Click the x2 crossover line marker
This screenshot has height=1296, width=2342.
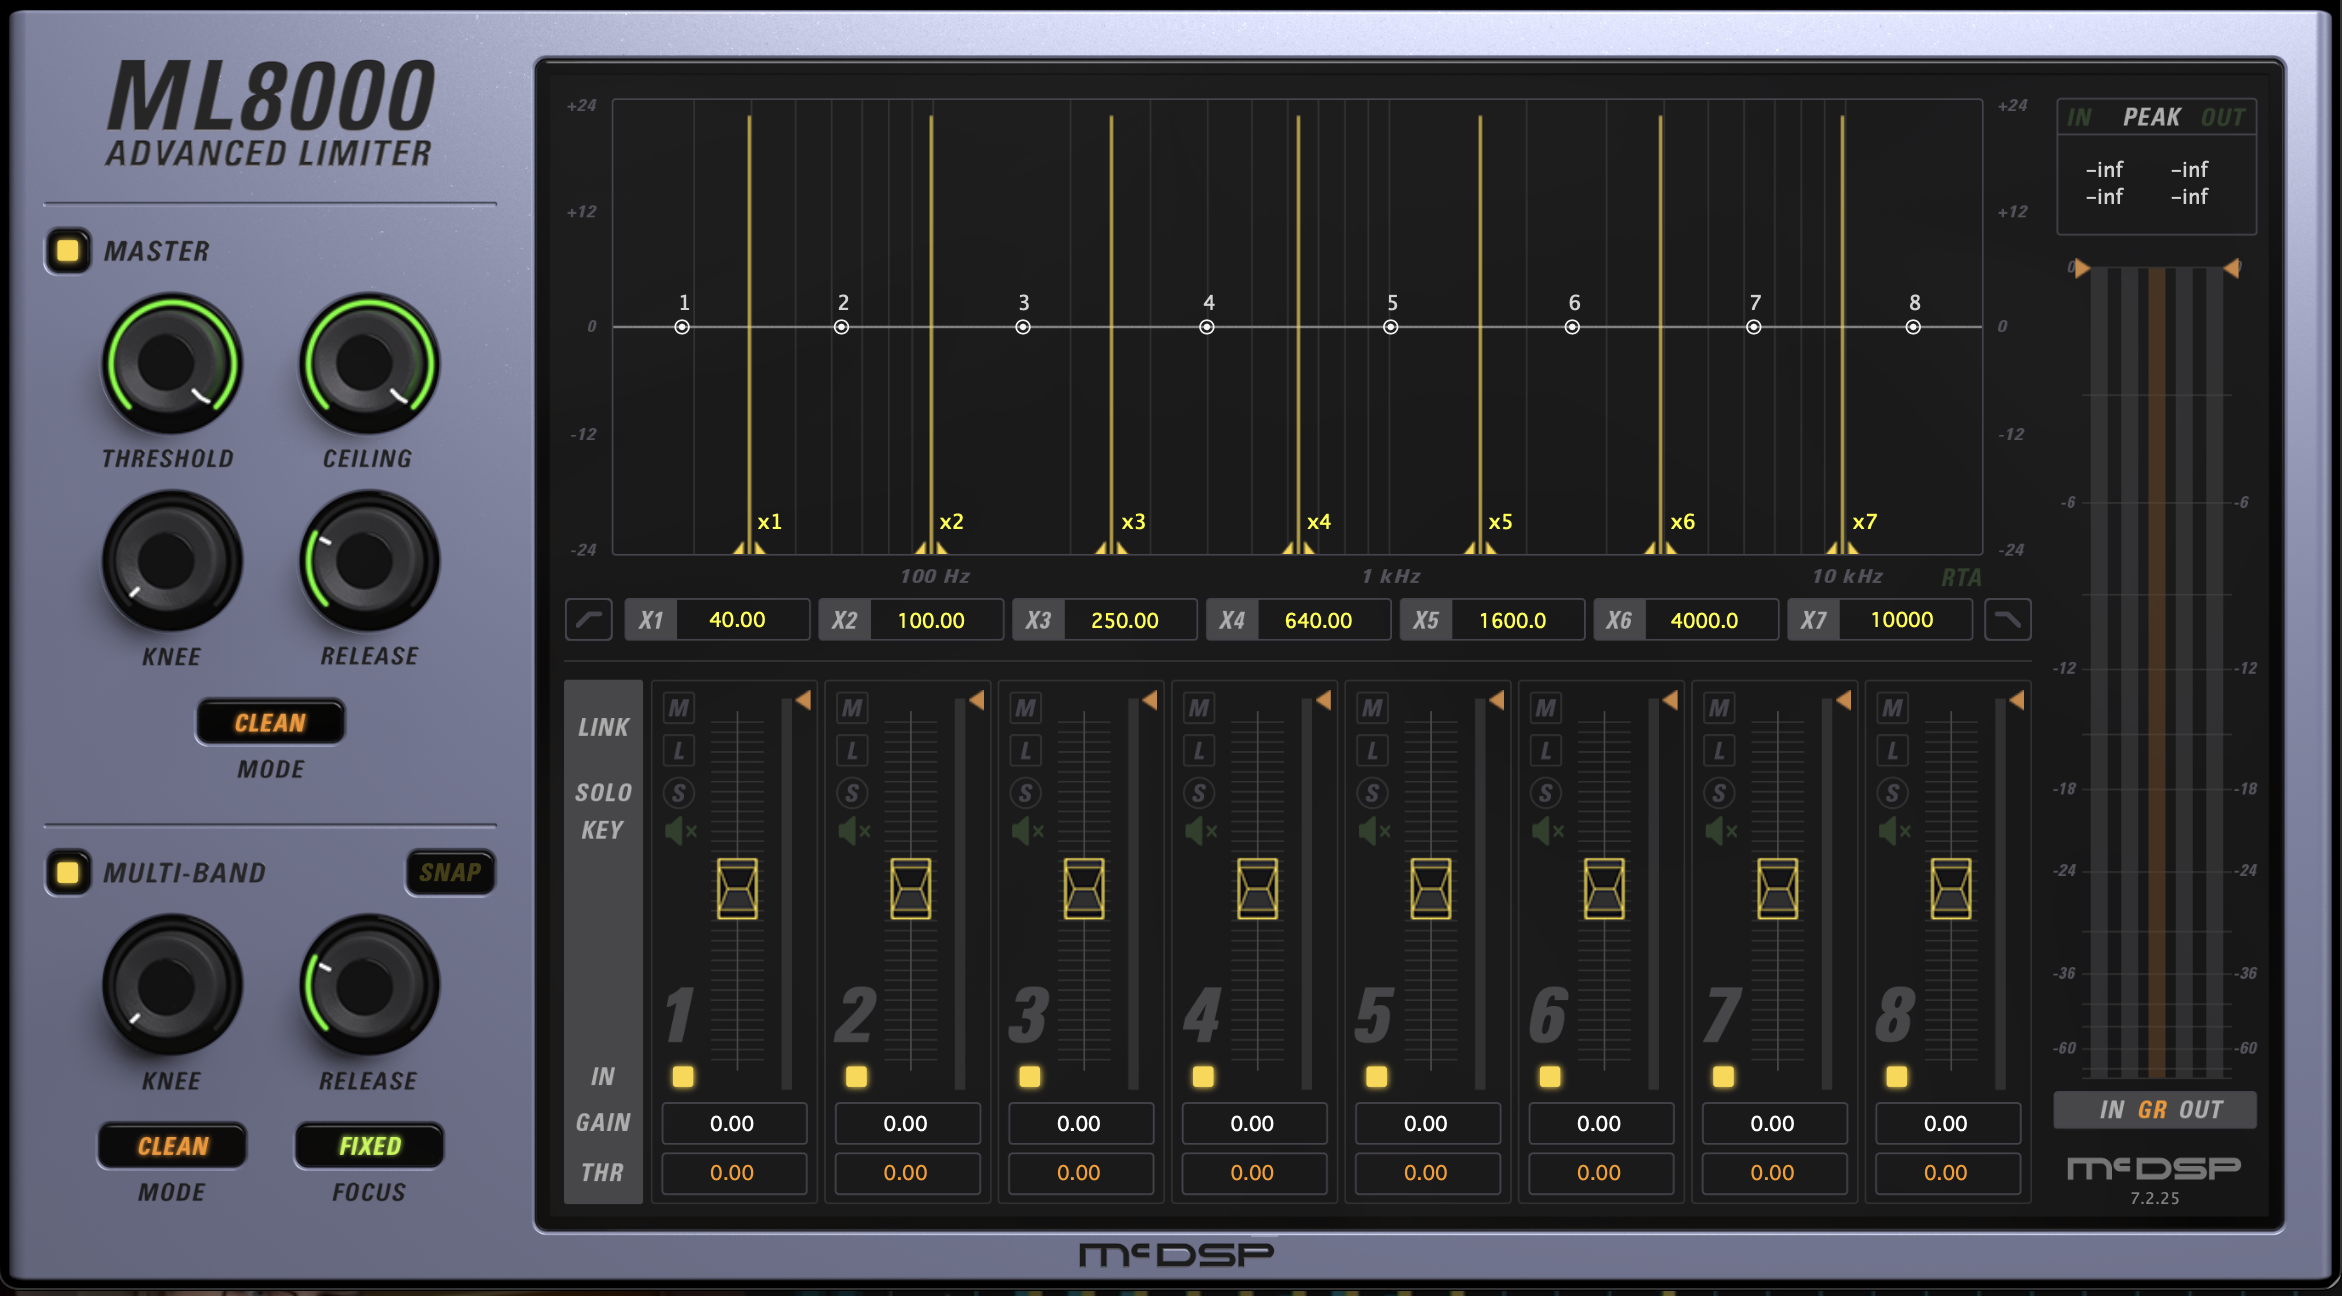point(931,548)
